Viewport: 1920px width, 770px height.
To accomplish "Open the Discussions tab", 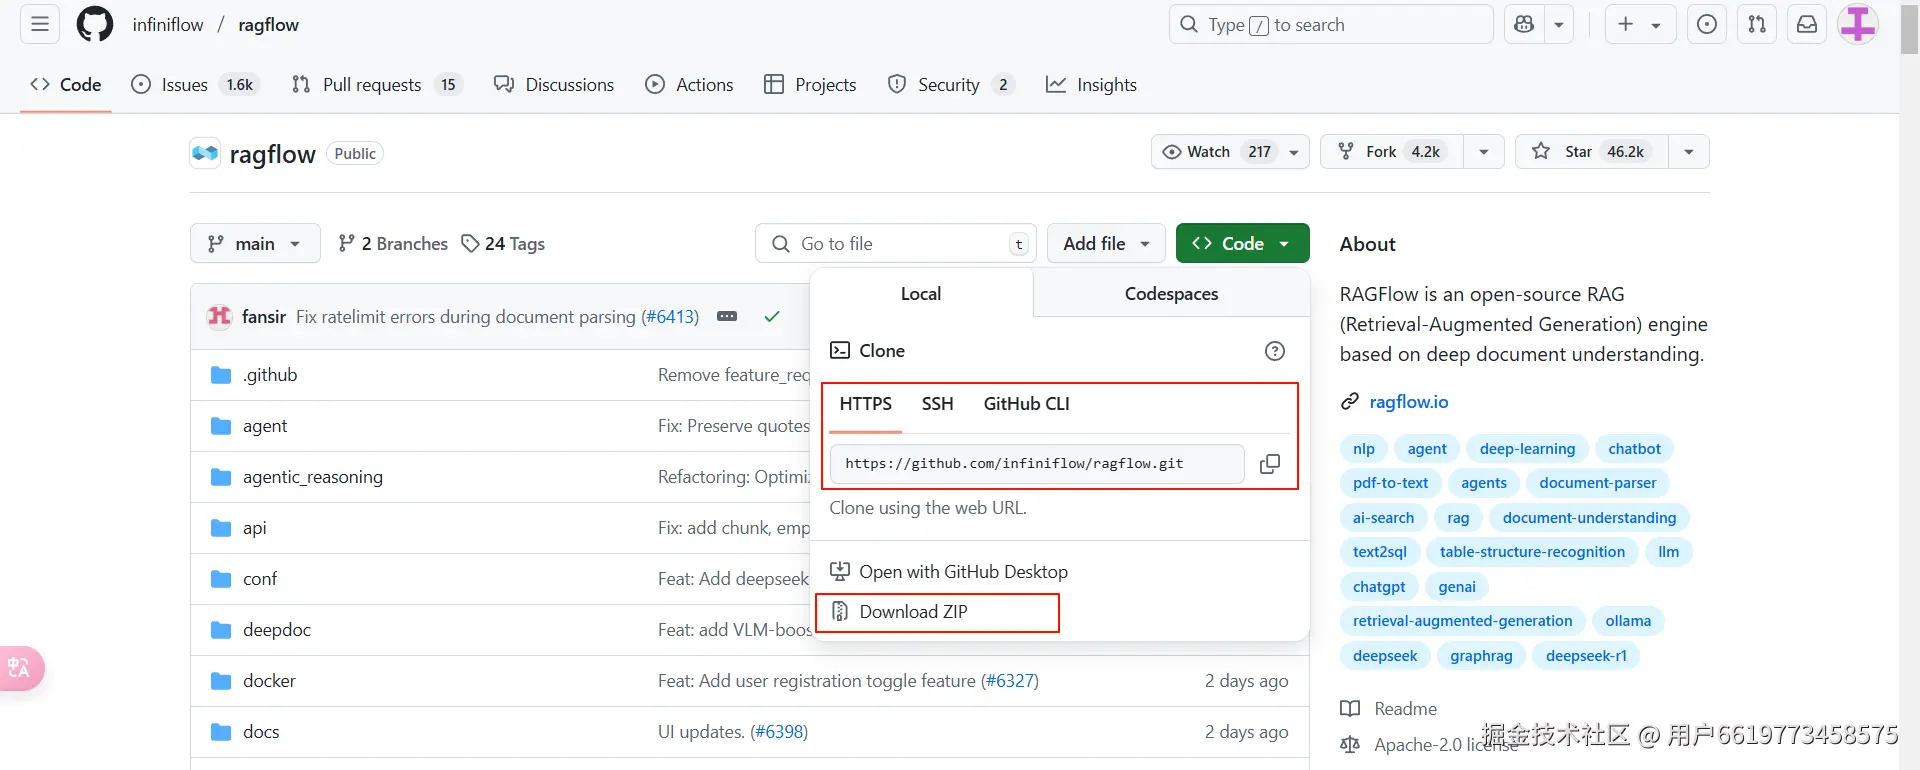I will [x=554, y=85].
